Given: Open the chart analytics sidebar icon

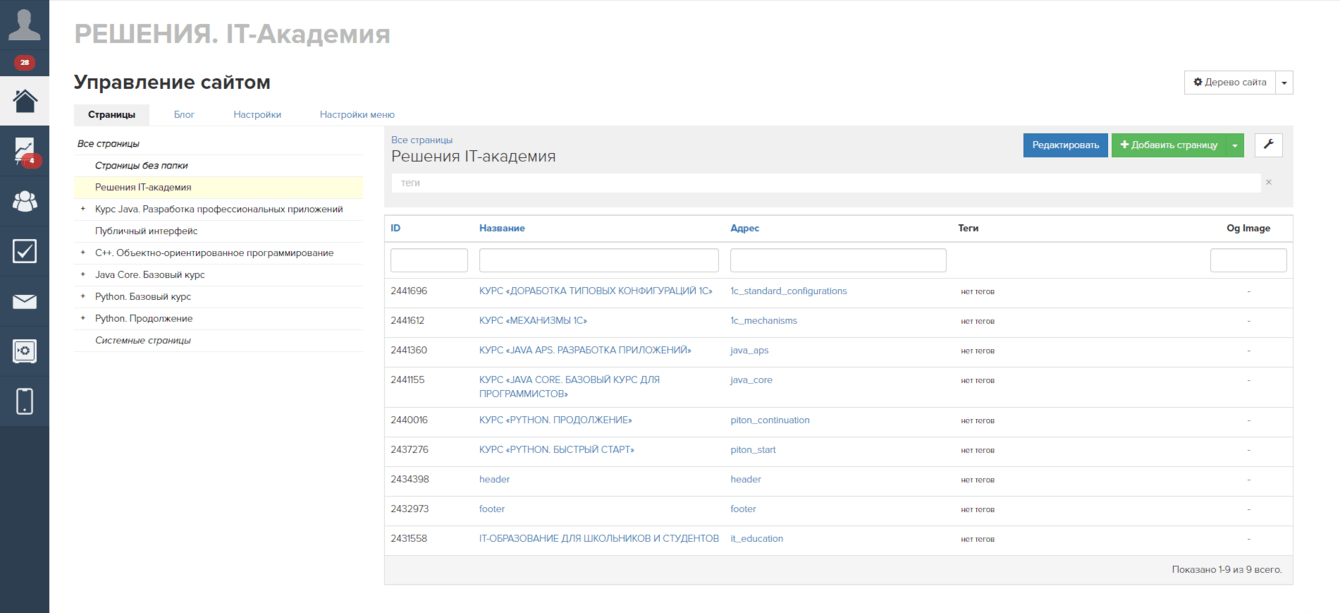Looking at the screenshot, I should click(24, 150).
